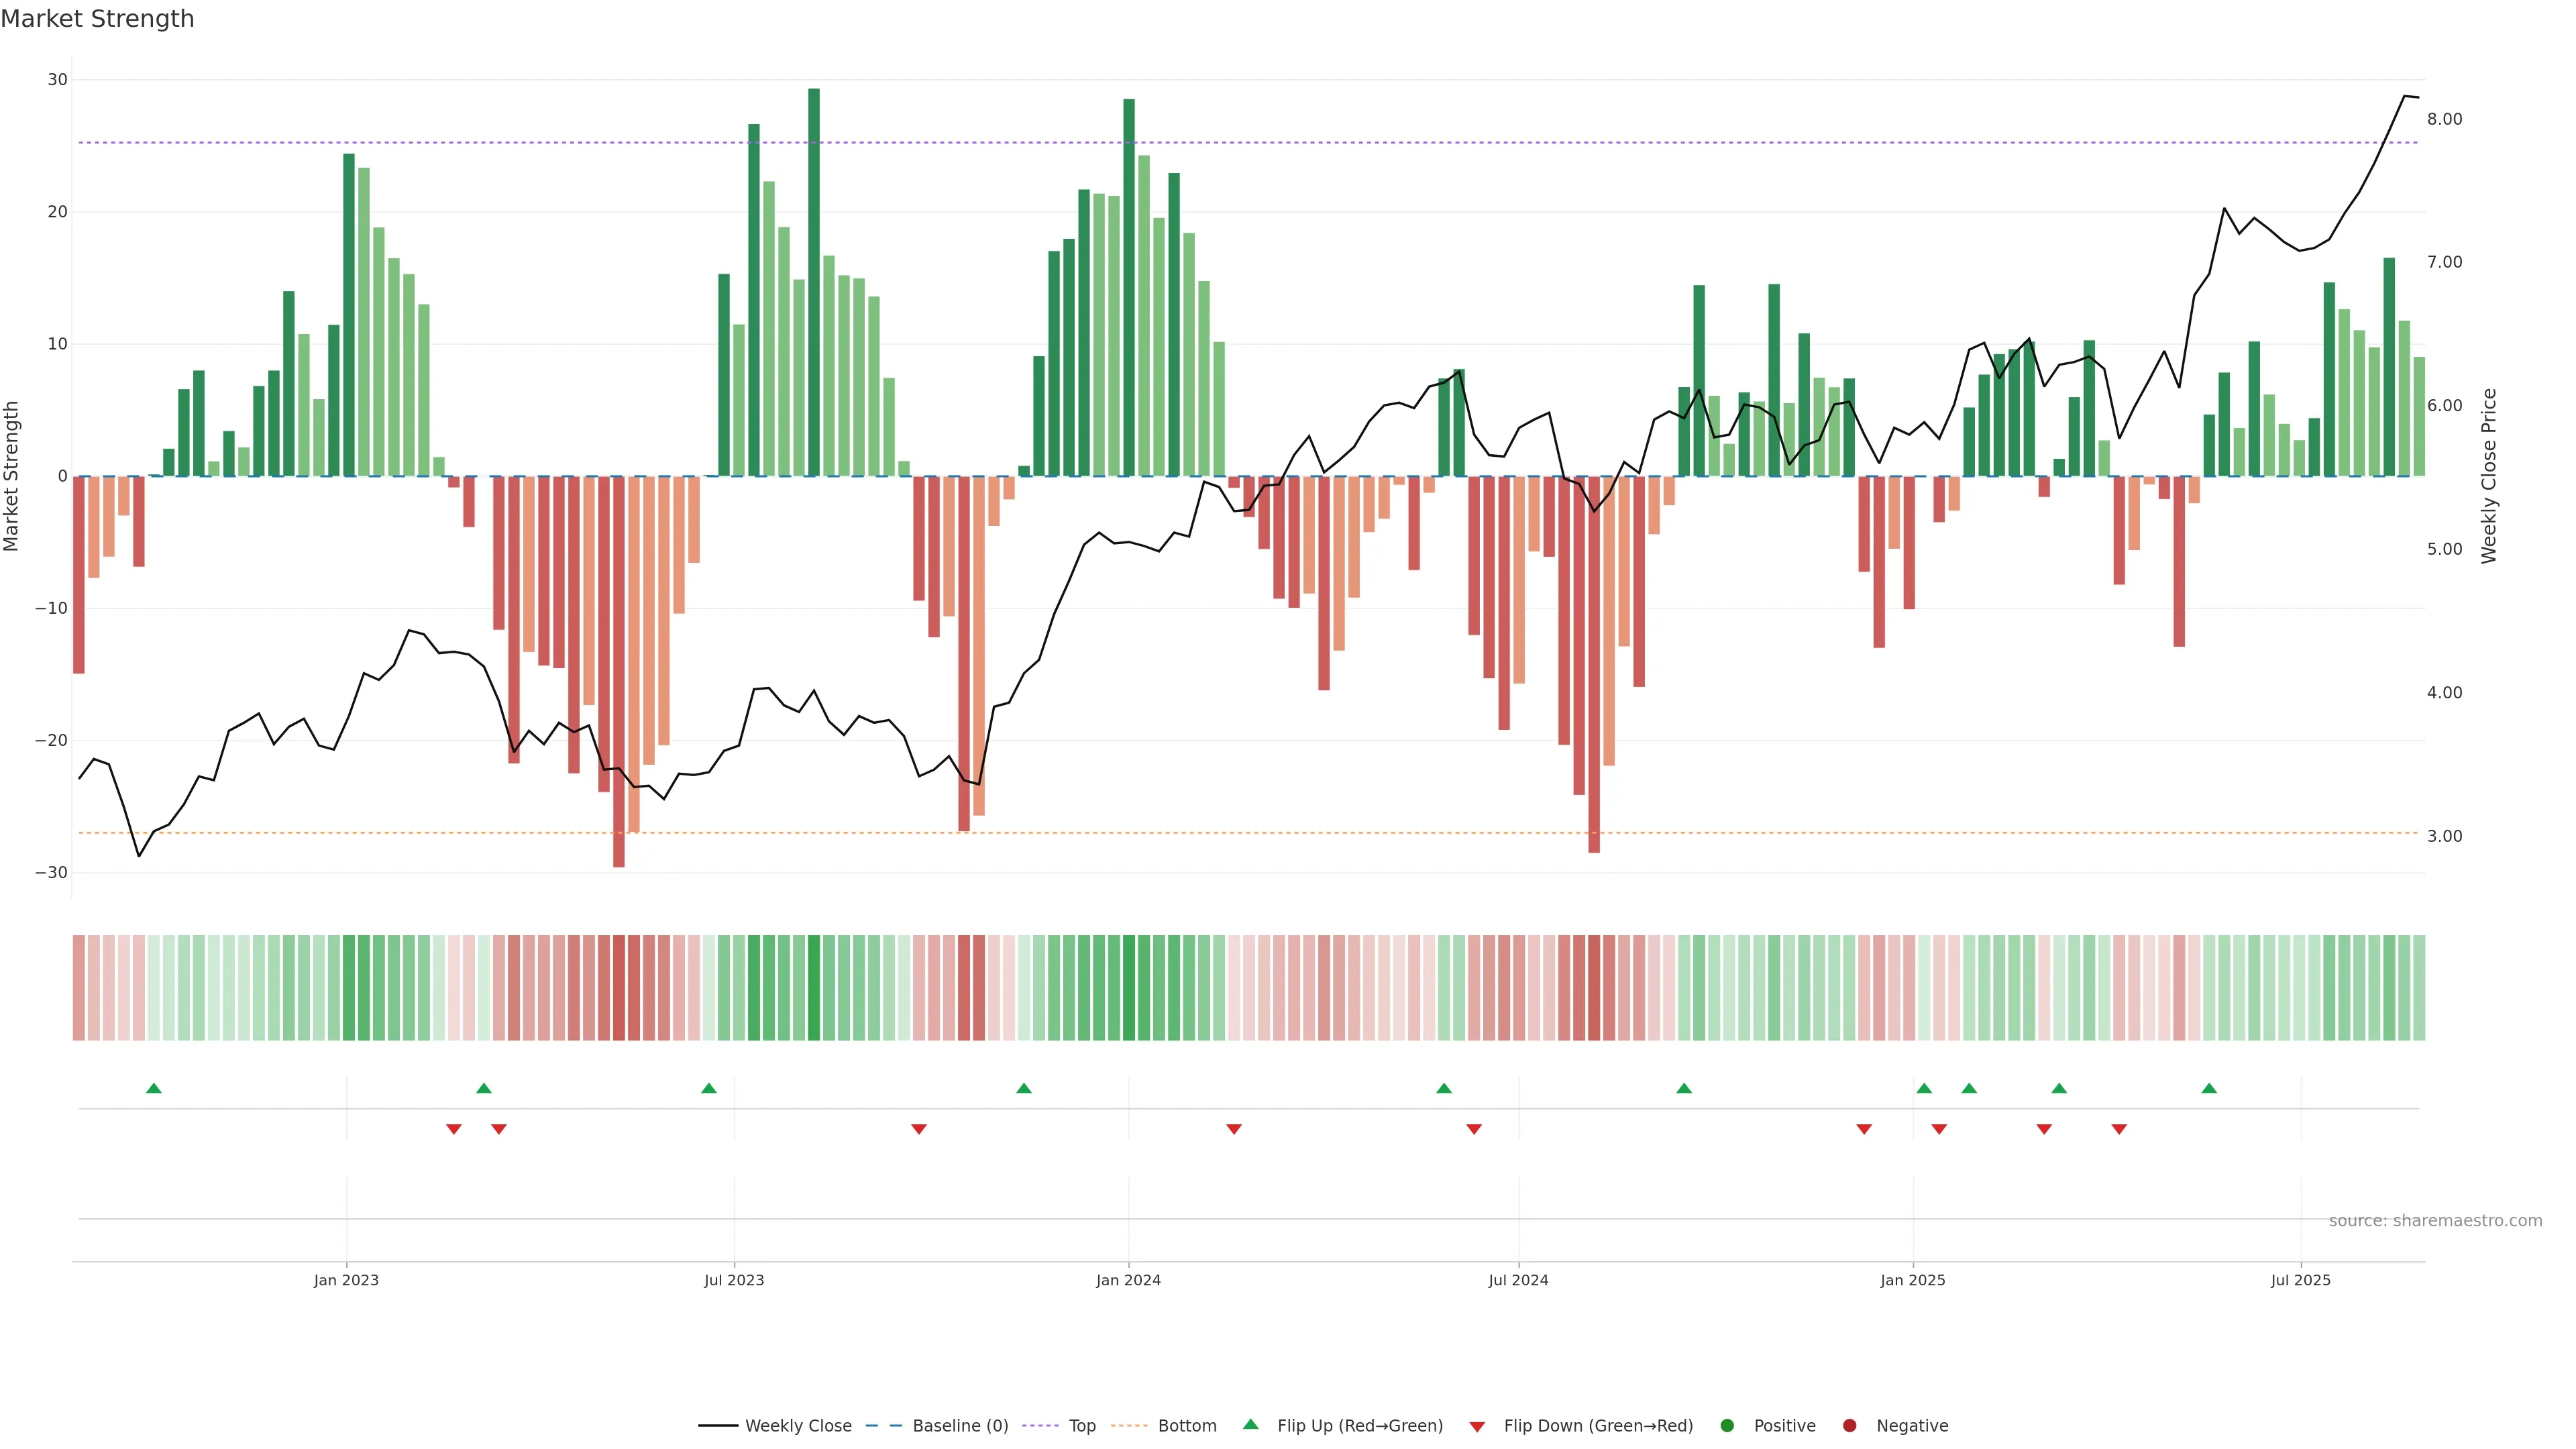Click the dark red Negative circle in legend
The image size is (2576, 1449).
tap(1849, 1426)
